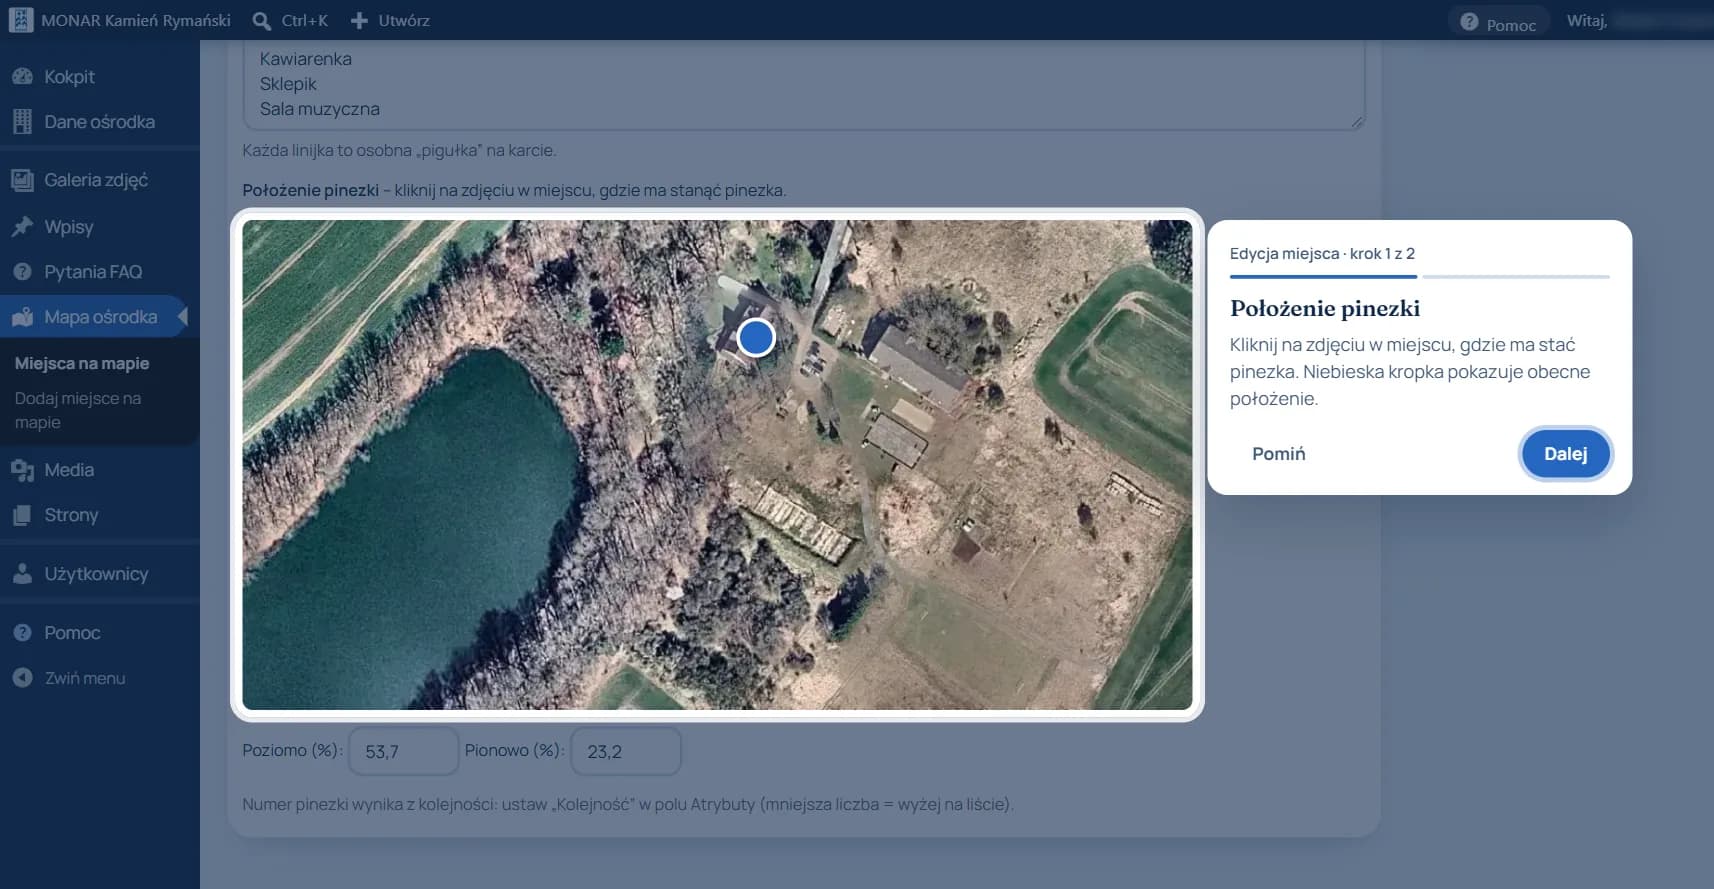Click Ctrl+K search shortcut label

pos(305,20)
